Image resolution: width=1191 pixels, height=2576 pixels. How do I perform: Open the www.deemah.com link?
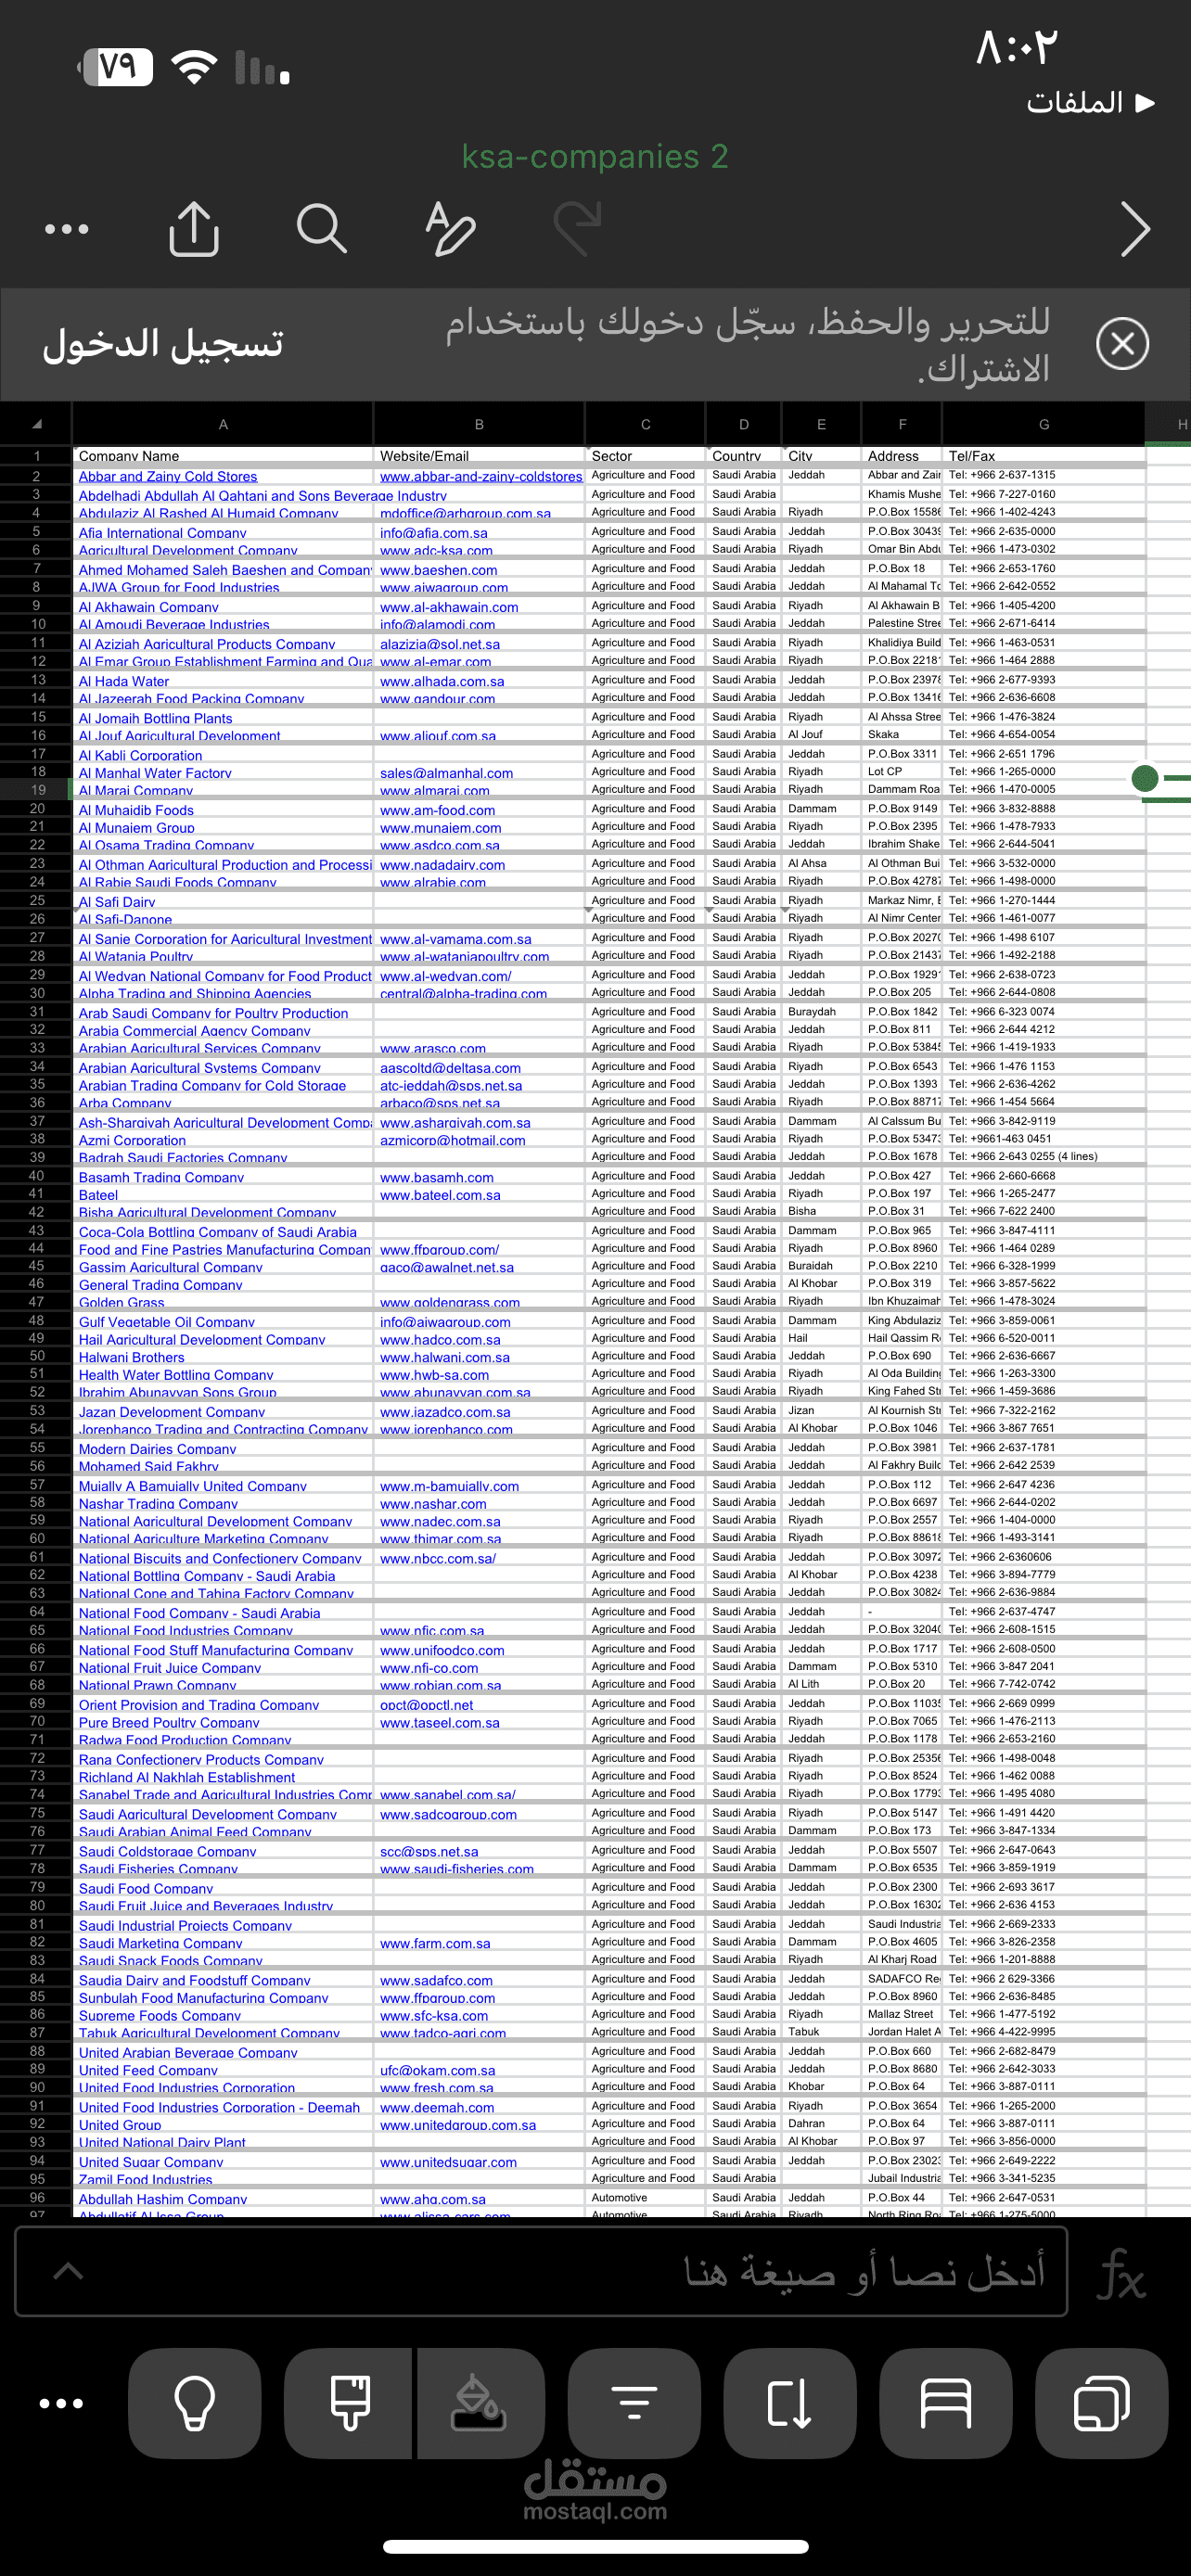(x=437, y=2107)
